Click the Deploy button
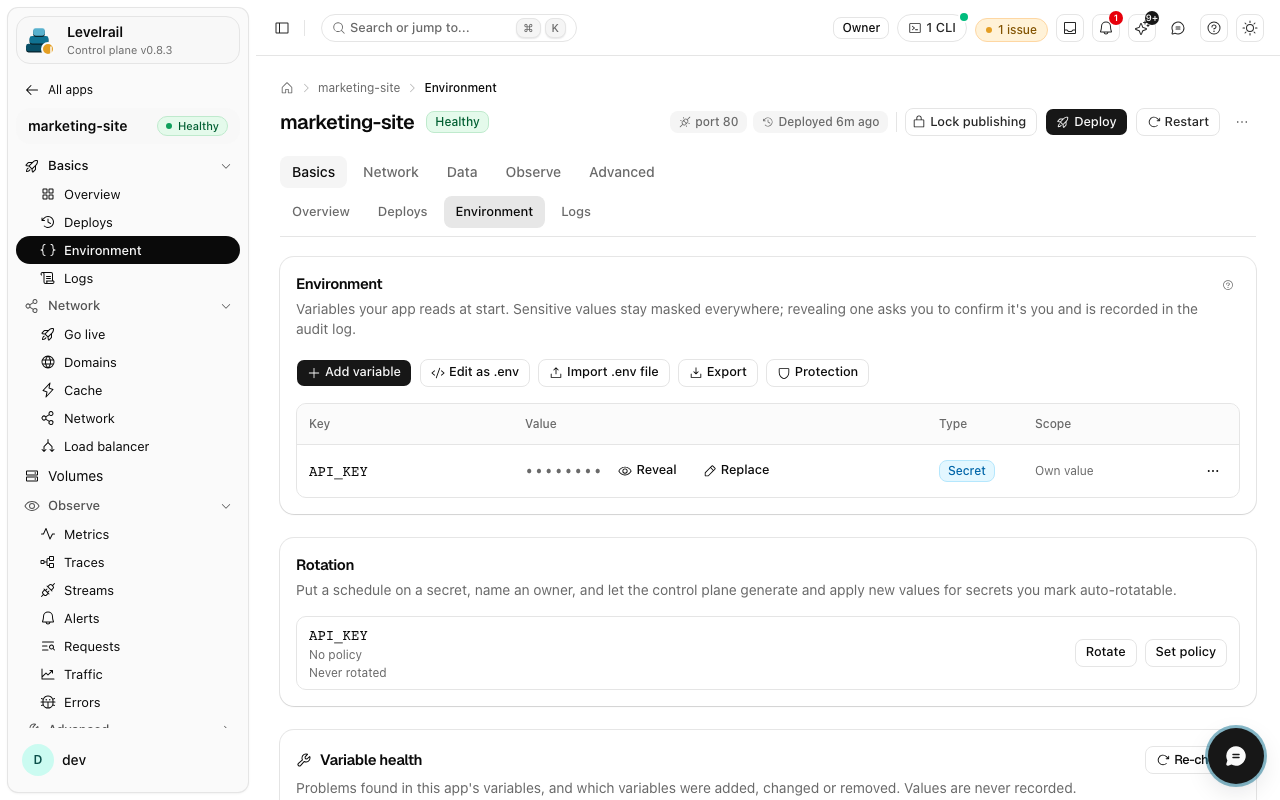1280x800 pixels. pyautogui.click(x=1086, y=122)
